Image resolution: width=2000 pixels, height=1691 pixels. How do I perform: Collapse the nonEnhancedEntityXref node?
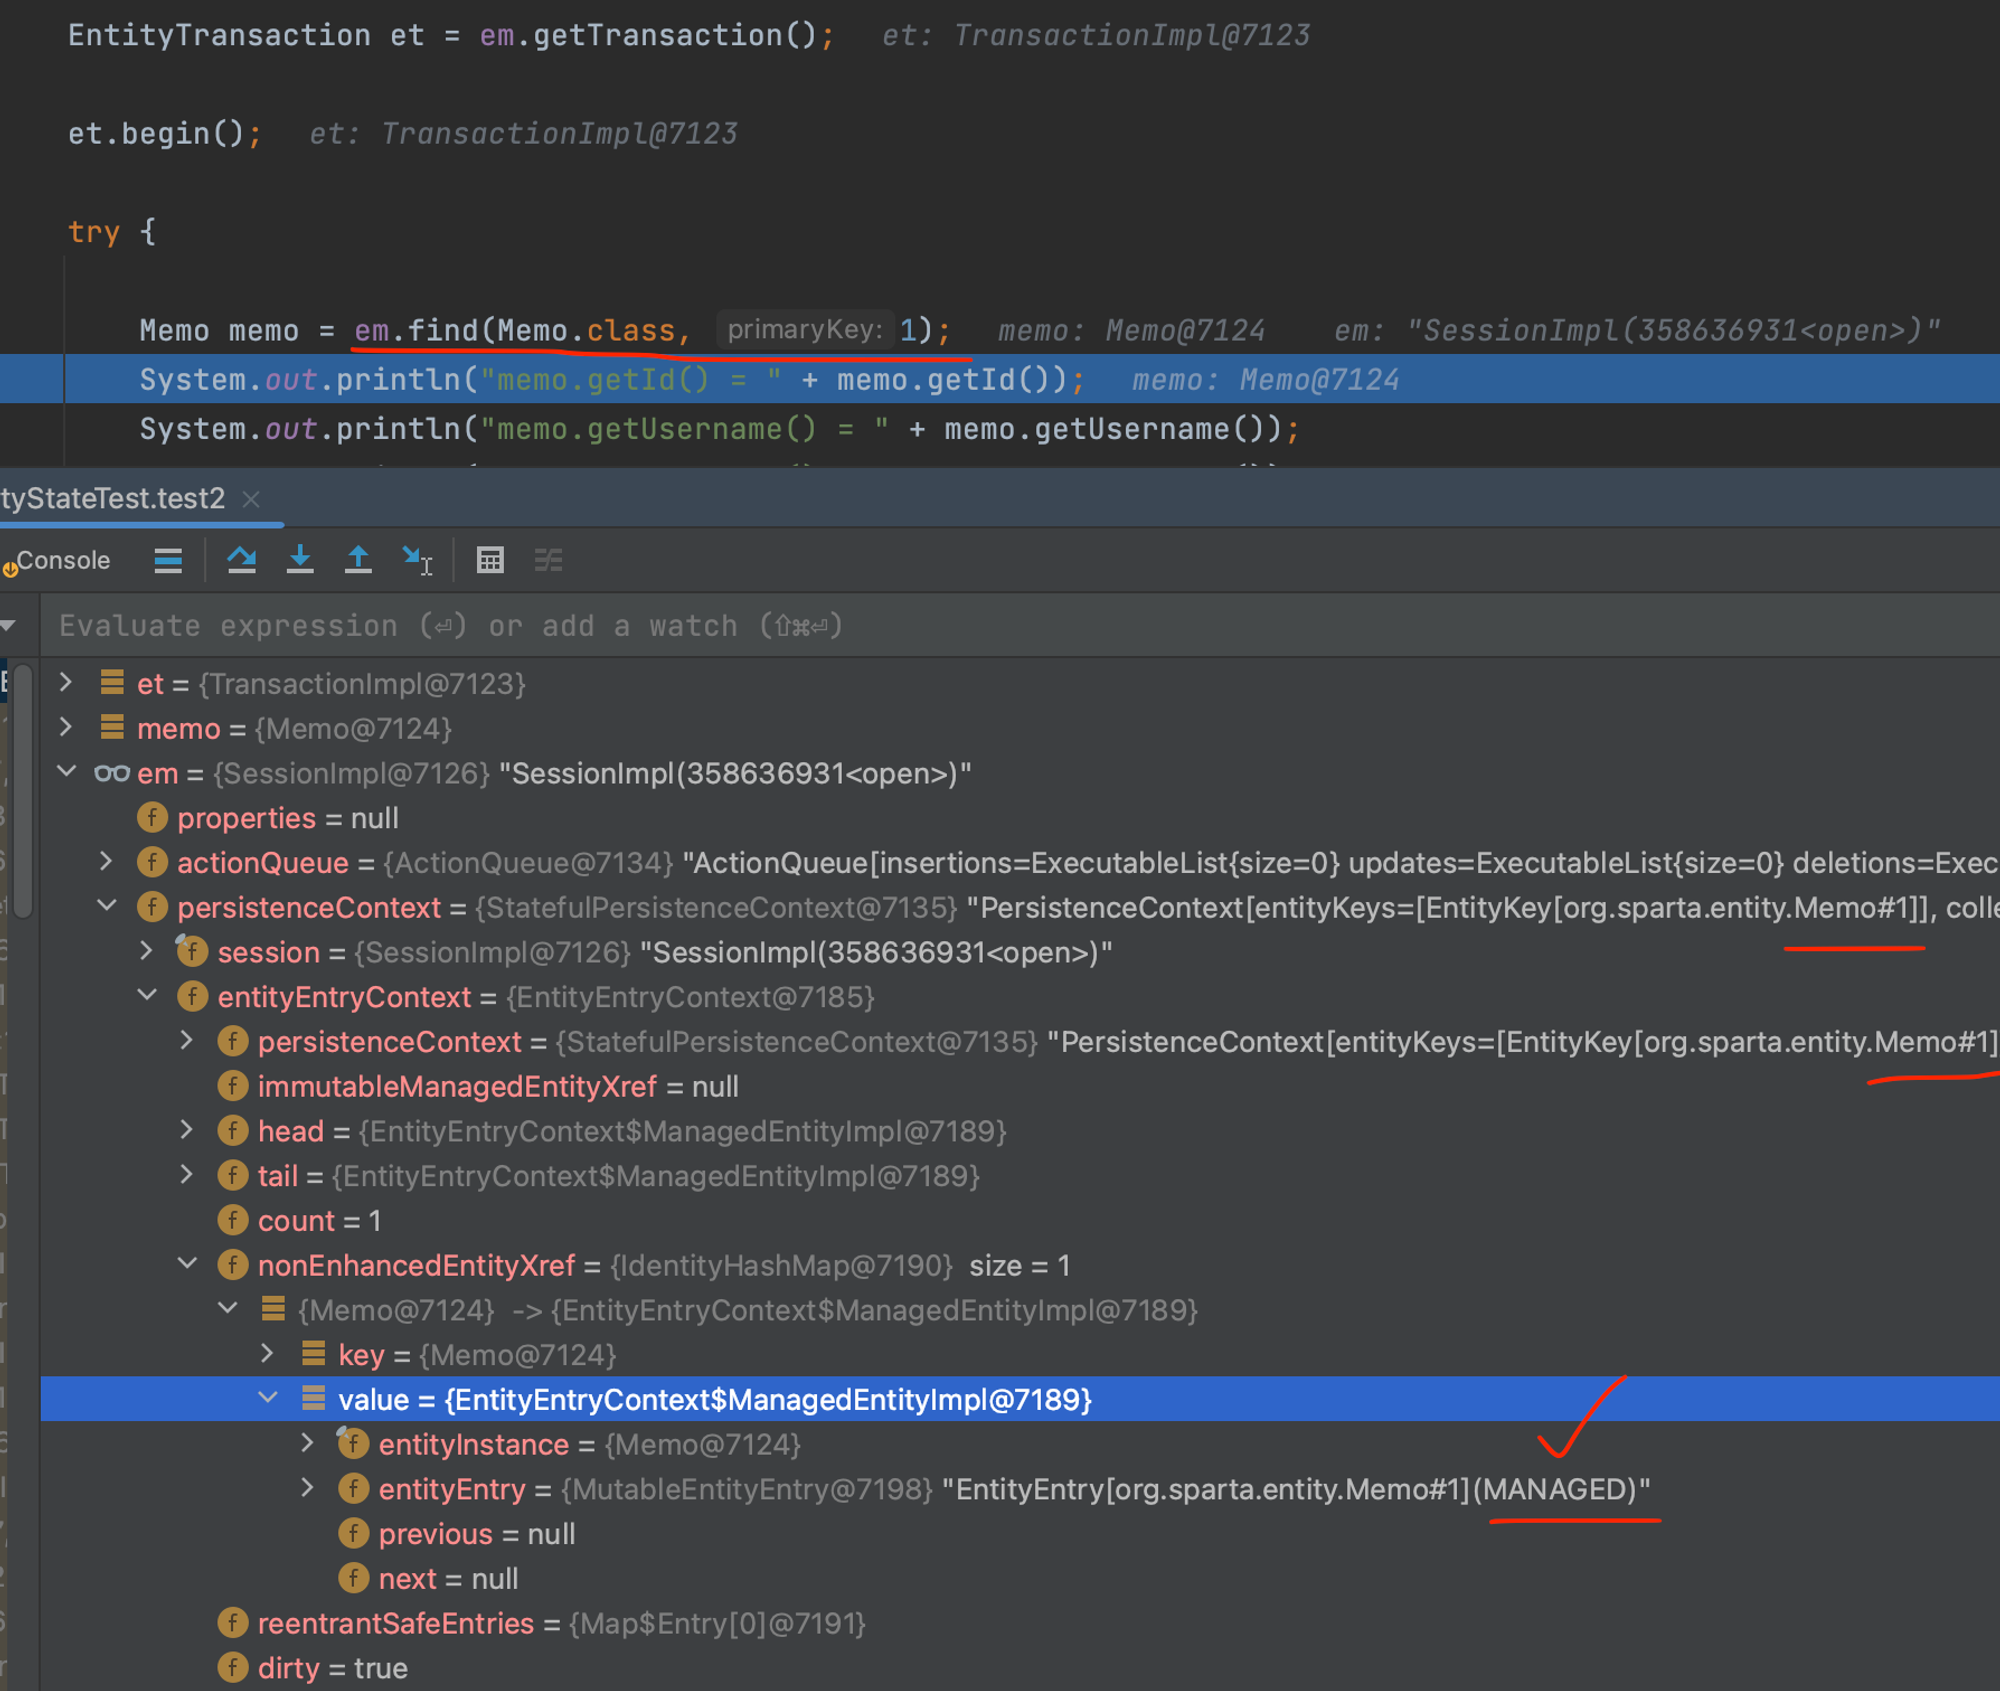click(187, 1264)
